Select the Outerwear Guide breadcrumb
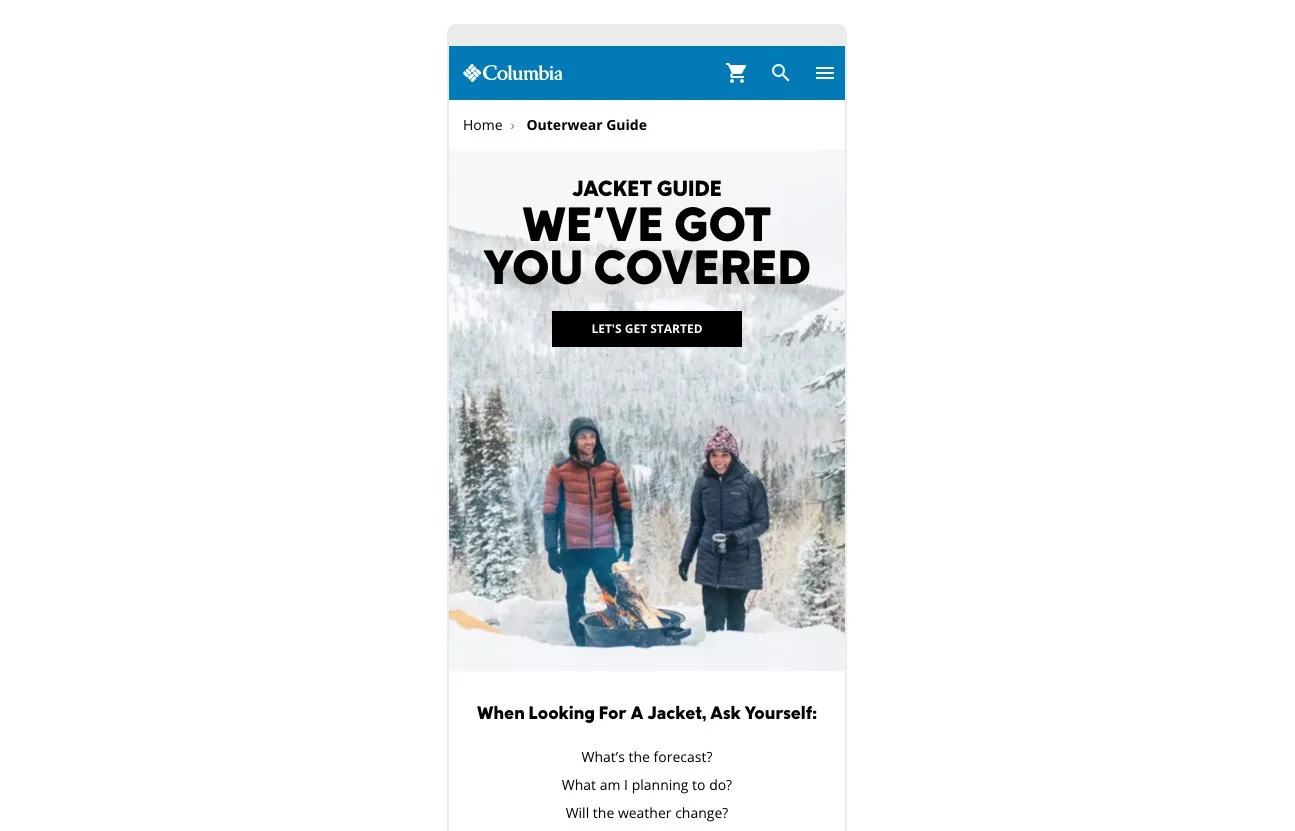The height and width of the screenshot is (831, 1295). click(x=587, y=125)
